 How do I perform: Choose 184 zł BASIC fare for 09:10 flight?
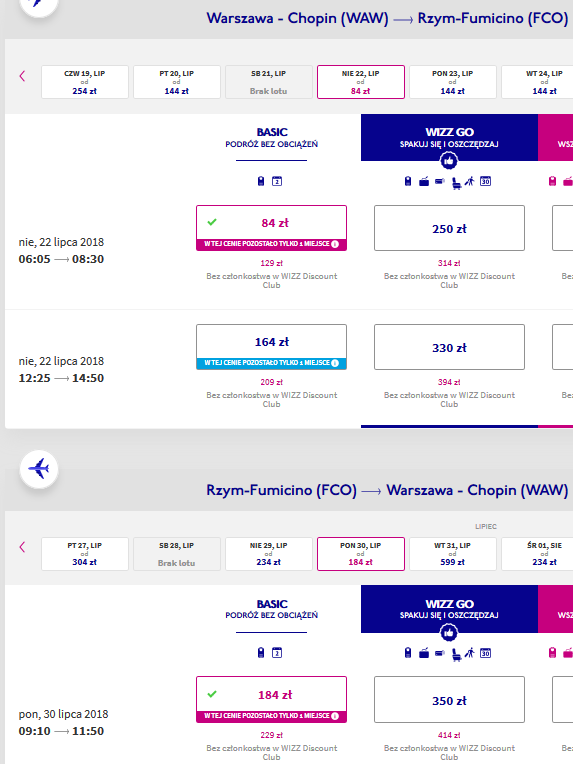coord(271,700)
